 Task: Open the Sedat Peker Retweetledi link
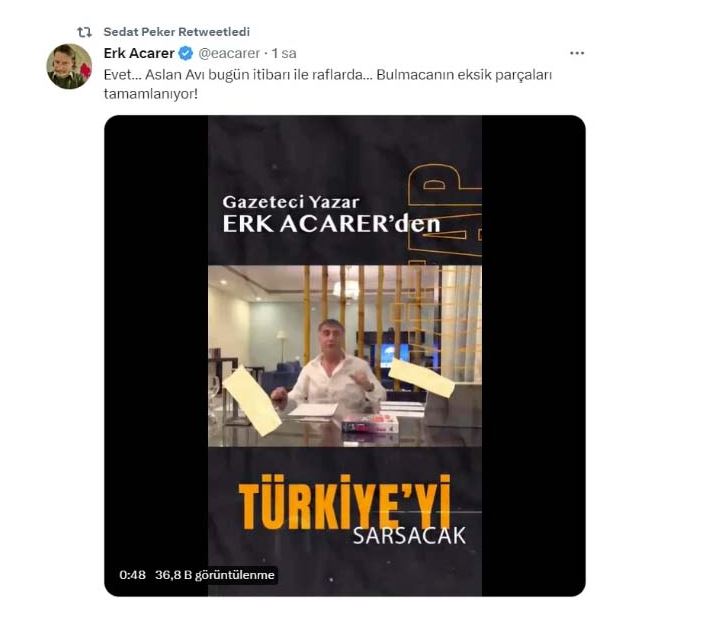pyautogui.click(x=176, y=32)
